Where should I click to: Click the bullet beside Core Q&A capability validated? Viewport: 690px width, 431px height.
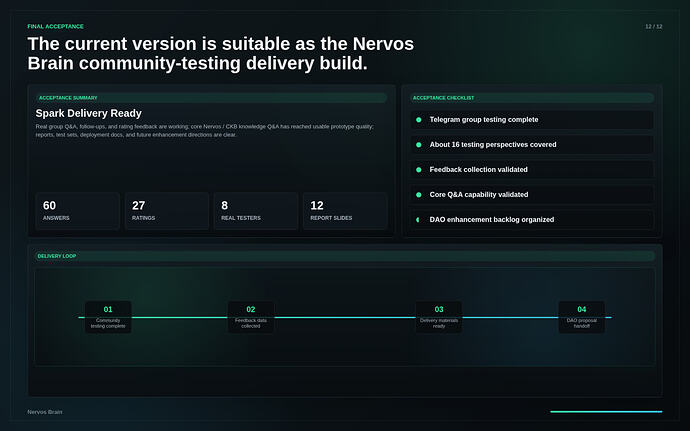(418, 195)
